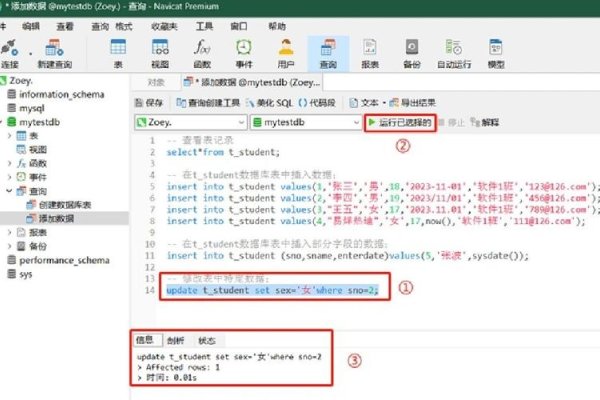Select saved query 添加数据 in tree
The width and height of the screenshot is (600, 400).
[56, 219]
